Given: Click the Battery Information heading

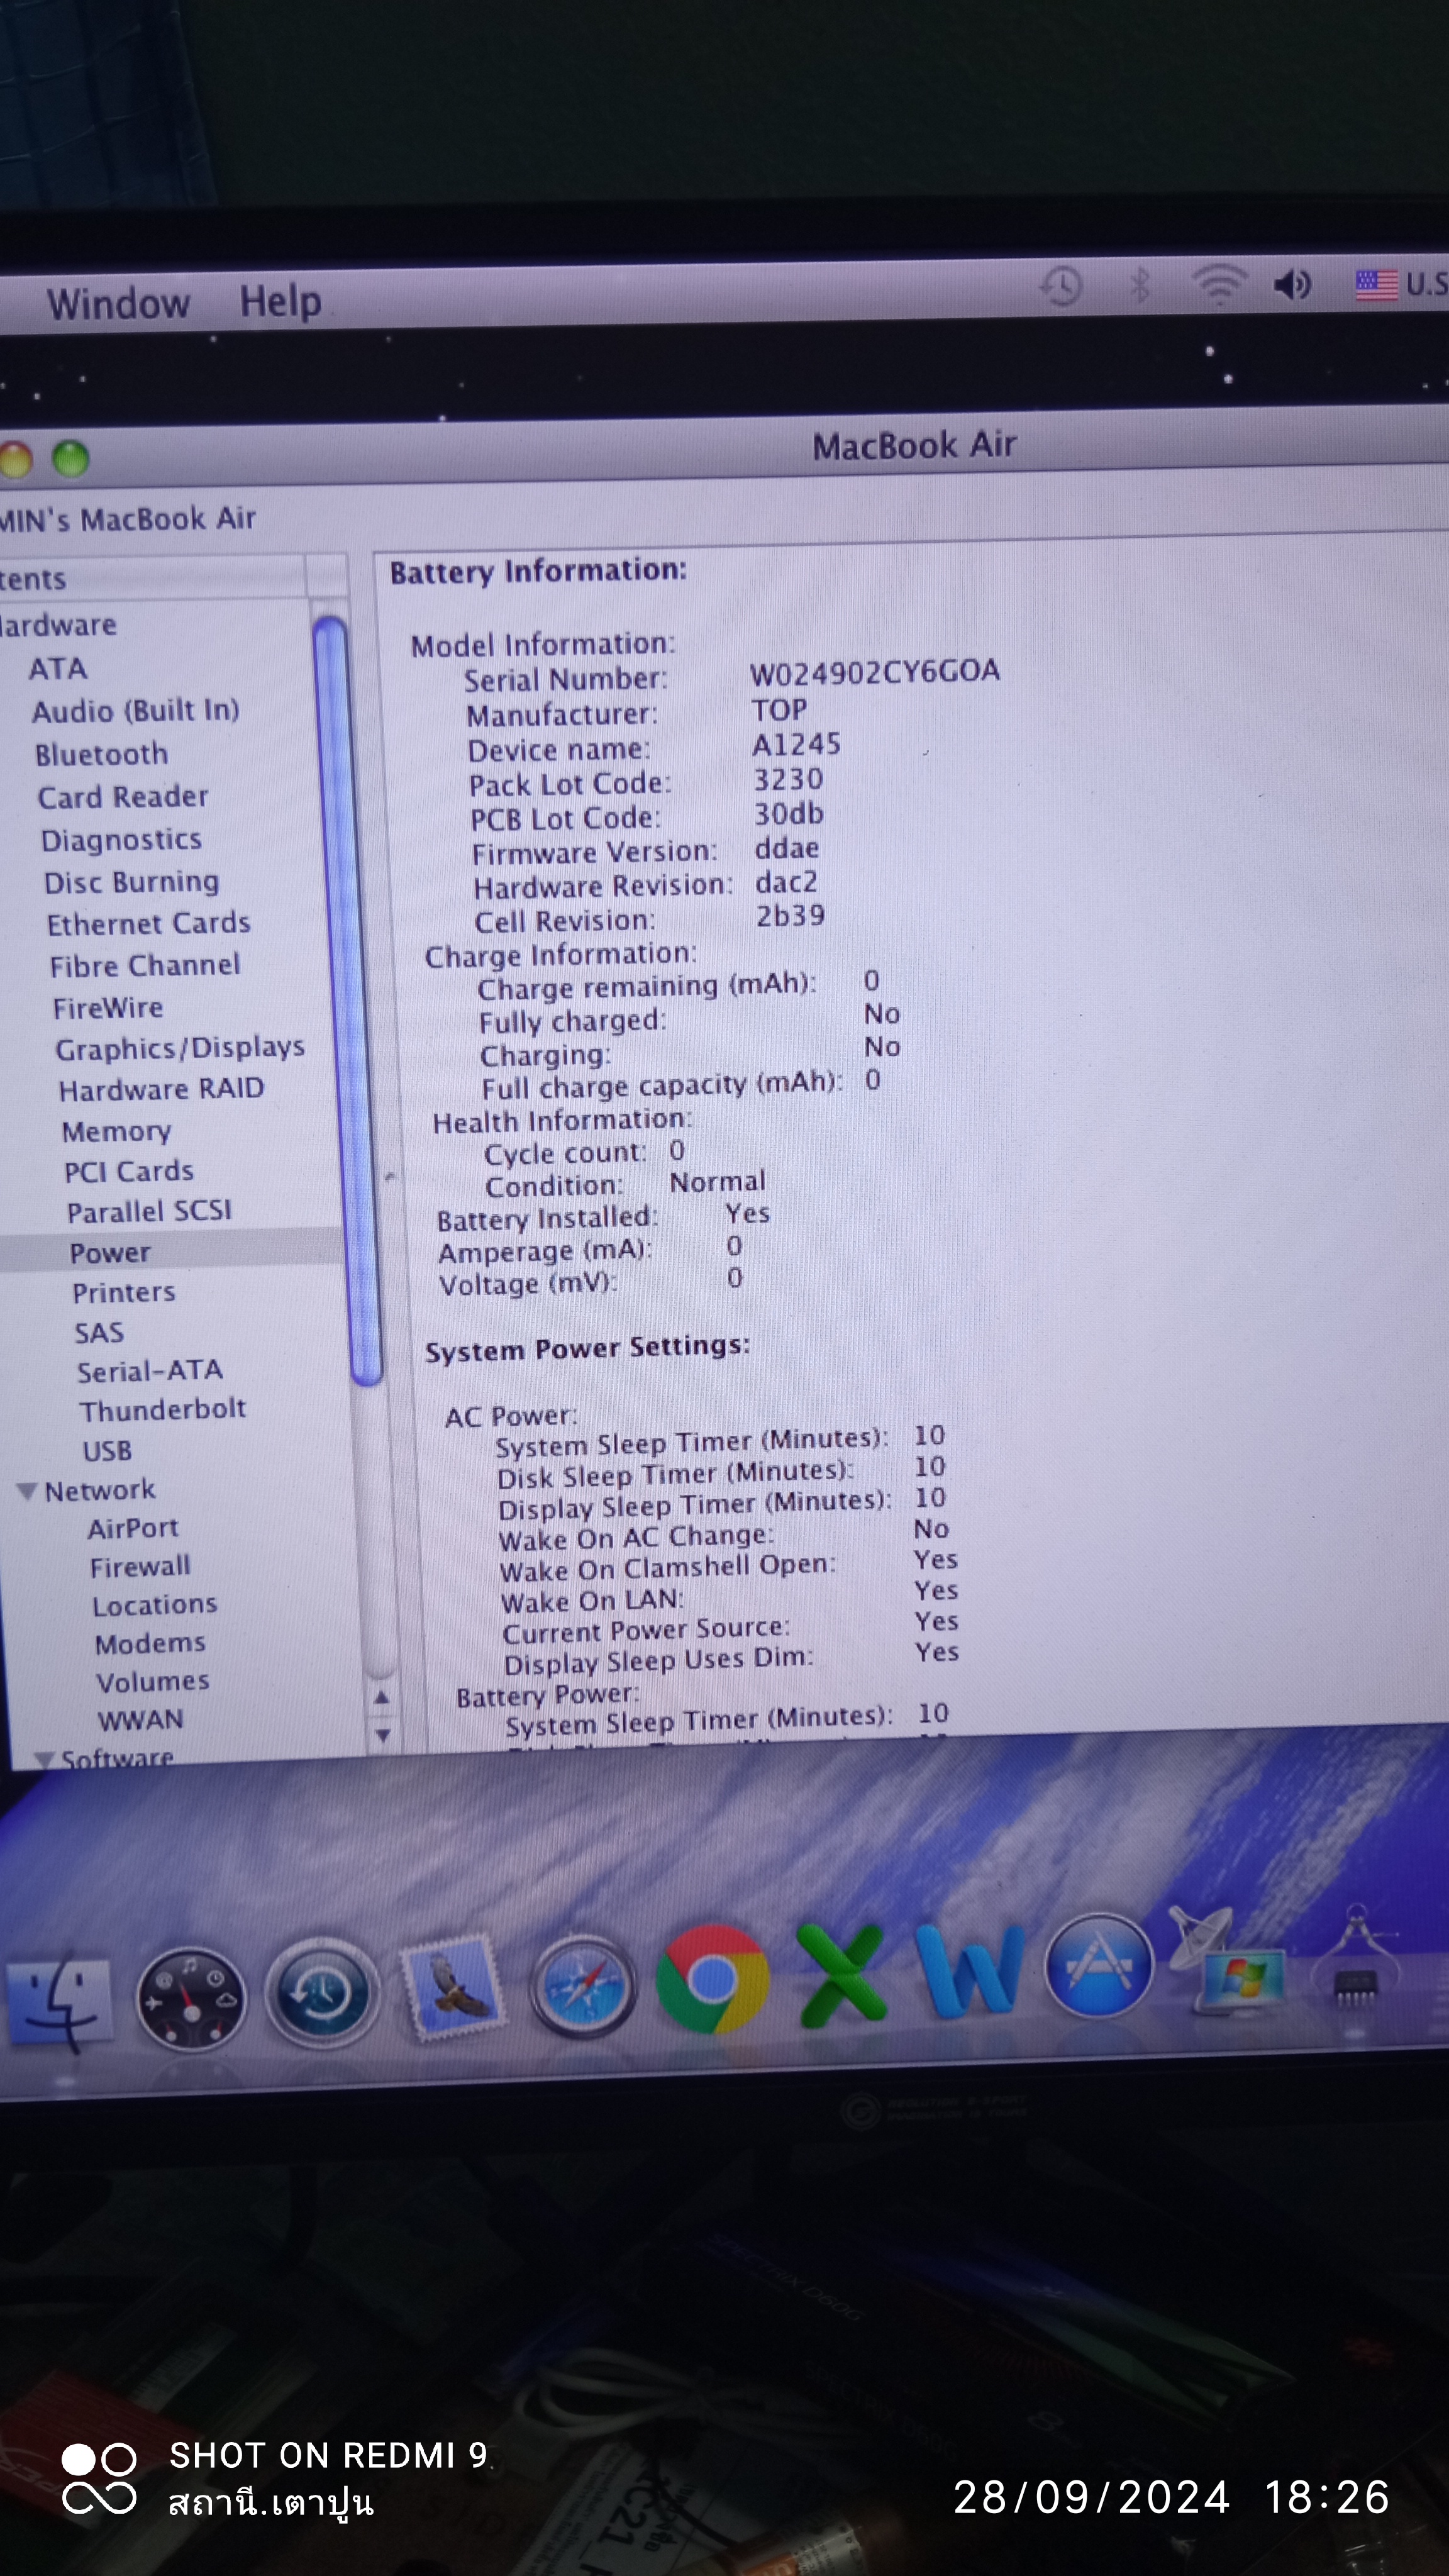Looking at the screenshot, I should pyautogui.click(x=538, y=571).
